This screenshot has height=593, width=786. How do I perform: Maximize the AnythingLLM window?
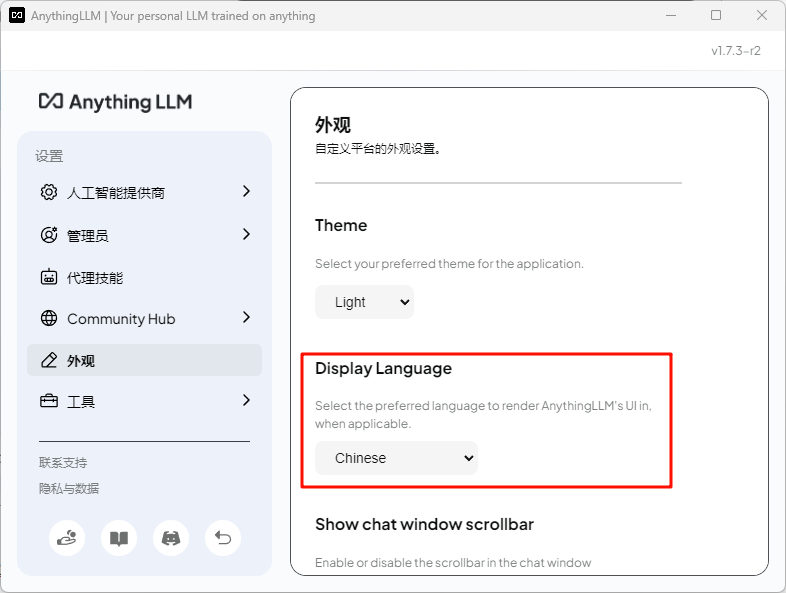coord(716,16)
